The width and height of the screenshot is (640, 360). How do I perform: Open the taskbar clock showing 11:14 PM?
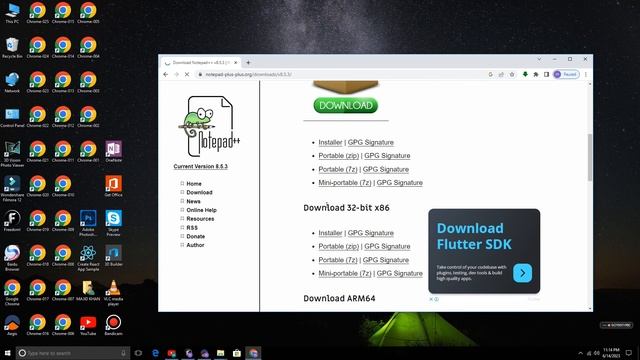coord(611,353)
